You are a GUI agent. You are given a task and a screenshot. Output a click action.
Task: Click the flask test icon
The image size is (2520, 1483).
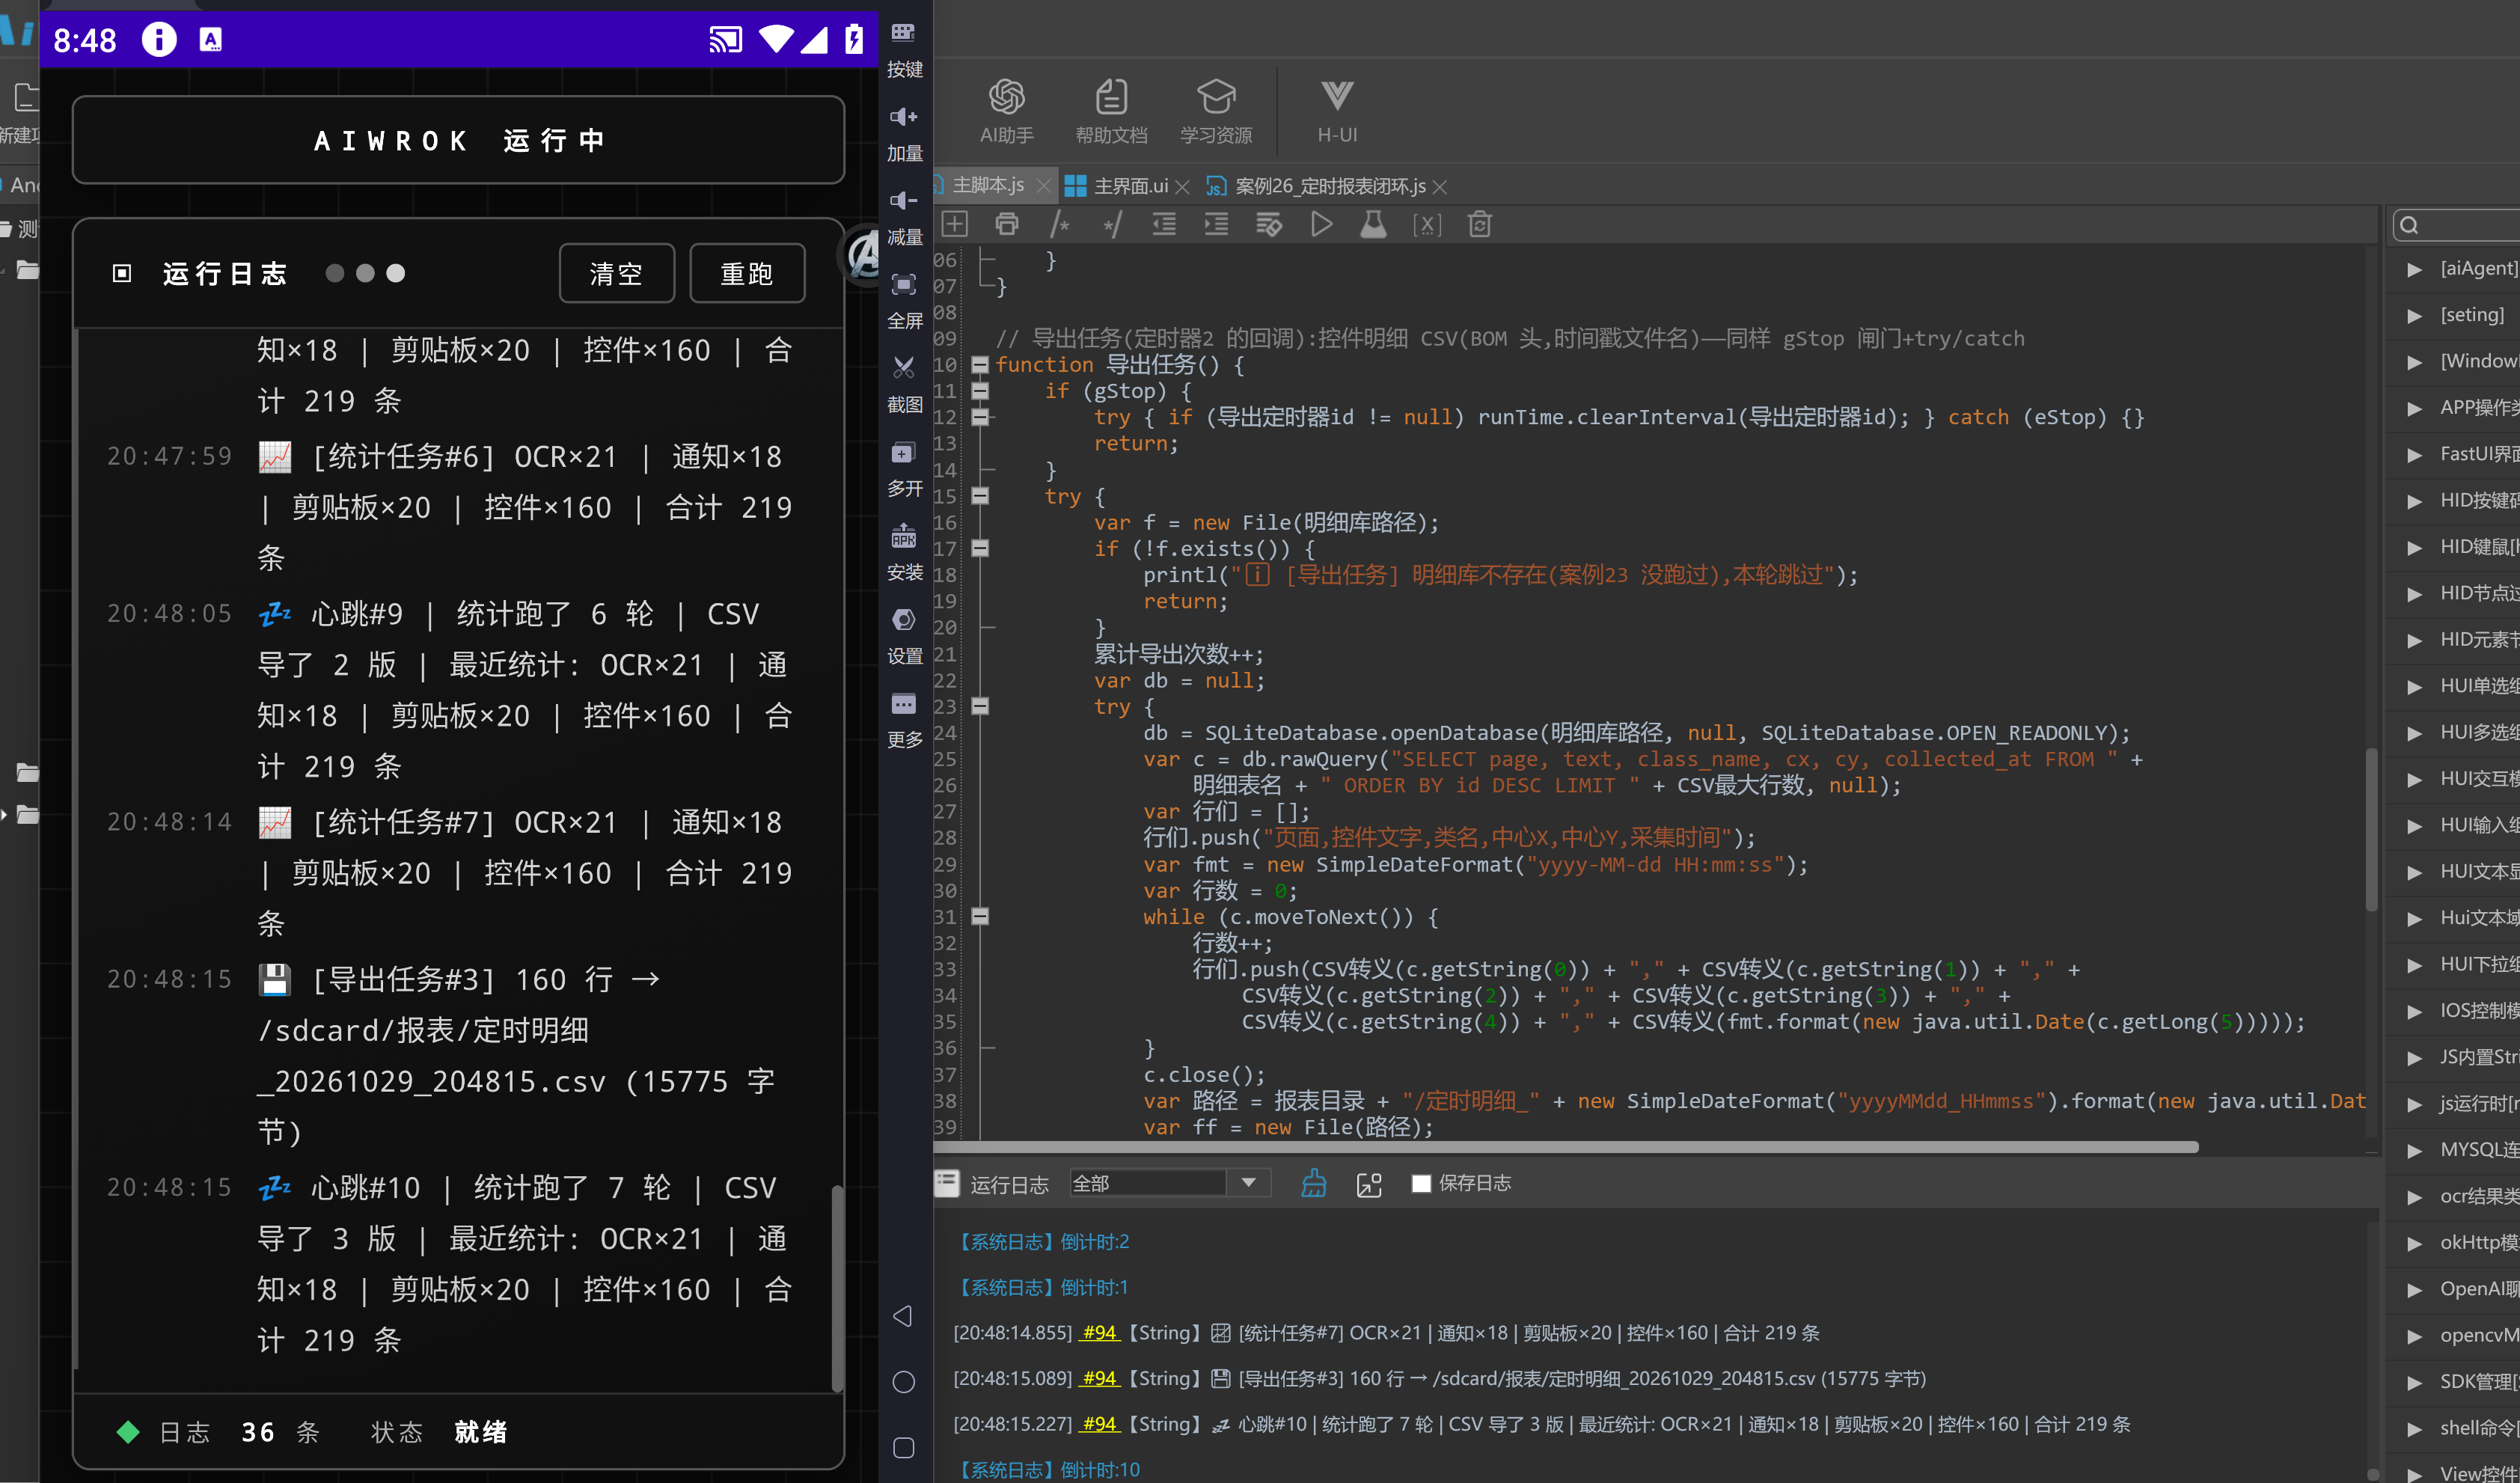tap(1373, 224)
